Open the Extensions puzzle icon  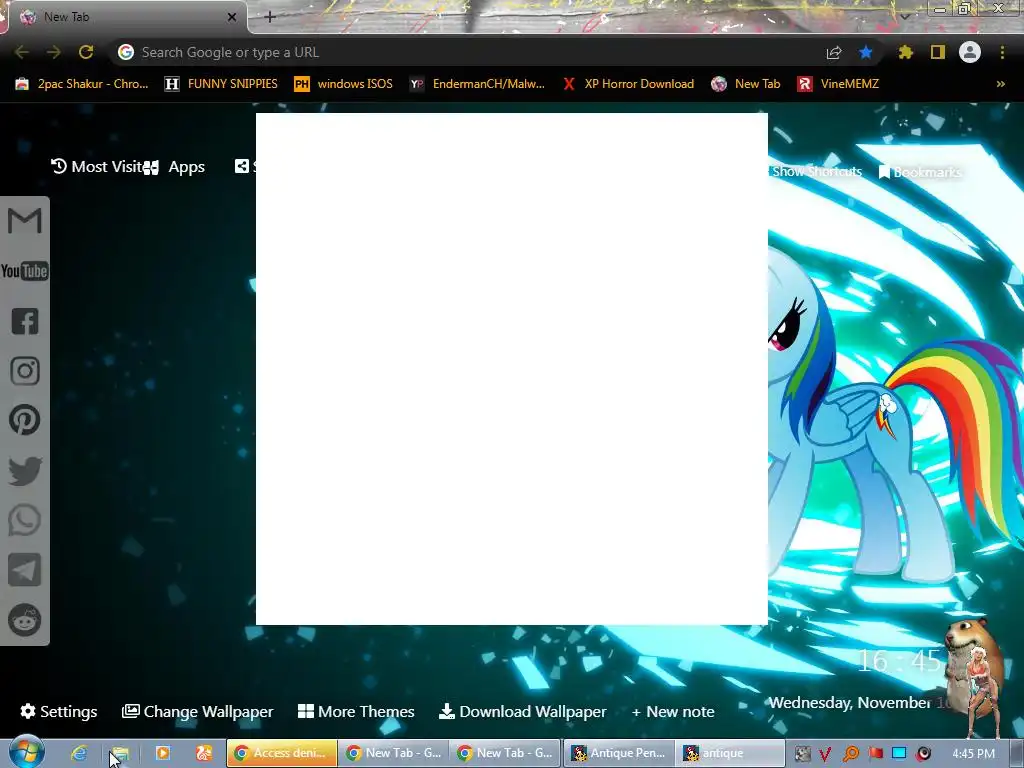coord(906,52)
